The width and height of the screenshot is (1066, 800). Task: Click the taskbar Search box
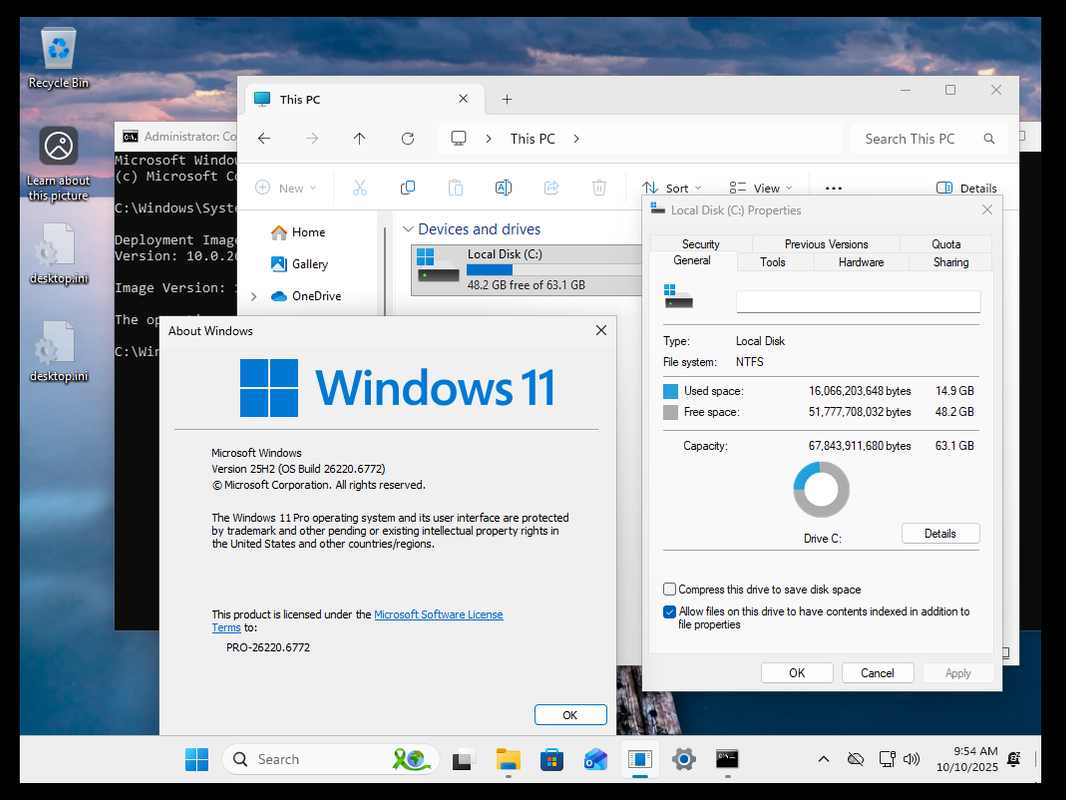(x=331, y=759)
